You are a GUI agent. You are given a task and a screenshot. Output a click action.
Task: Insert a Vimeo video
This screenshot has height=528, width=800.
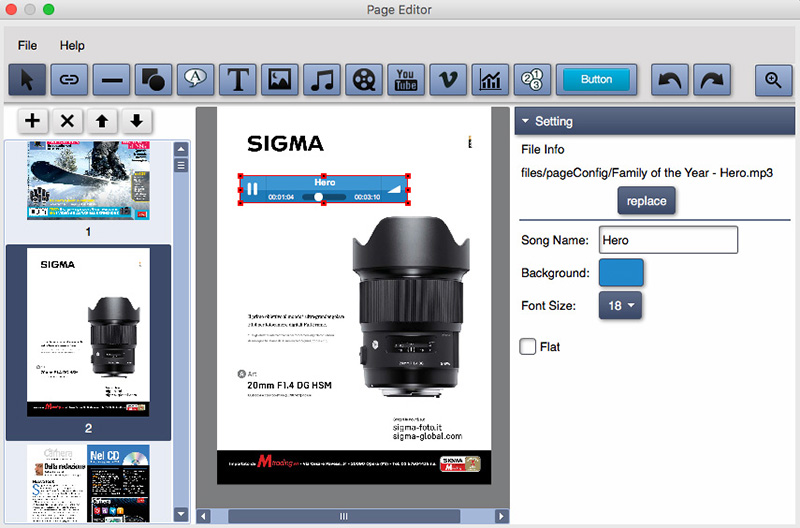pos(448,80)
